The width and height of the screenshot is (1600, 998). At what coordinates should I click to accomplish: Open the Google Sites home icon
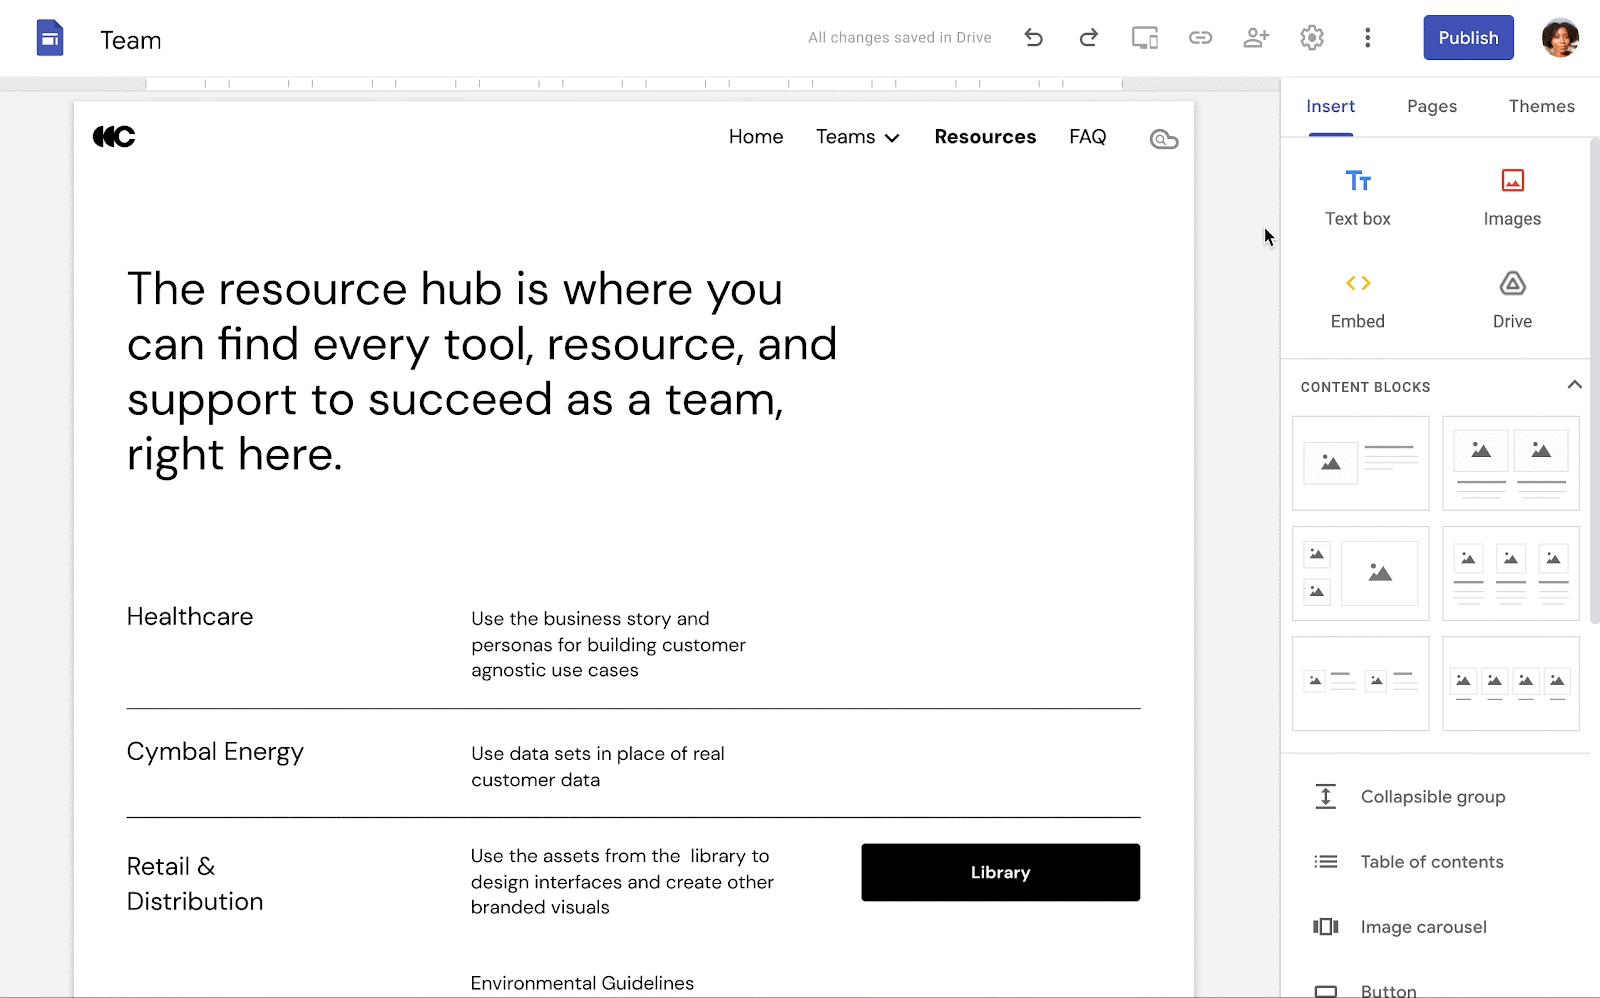(50, 39)
